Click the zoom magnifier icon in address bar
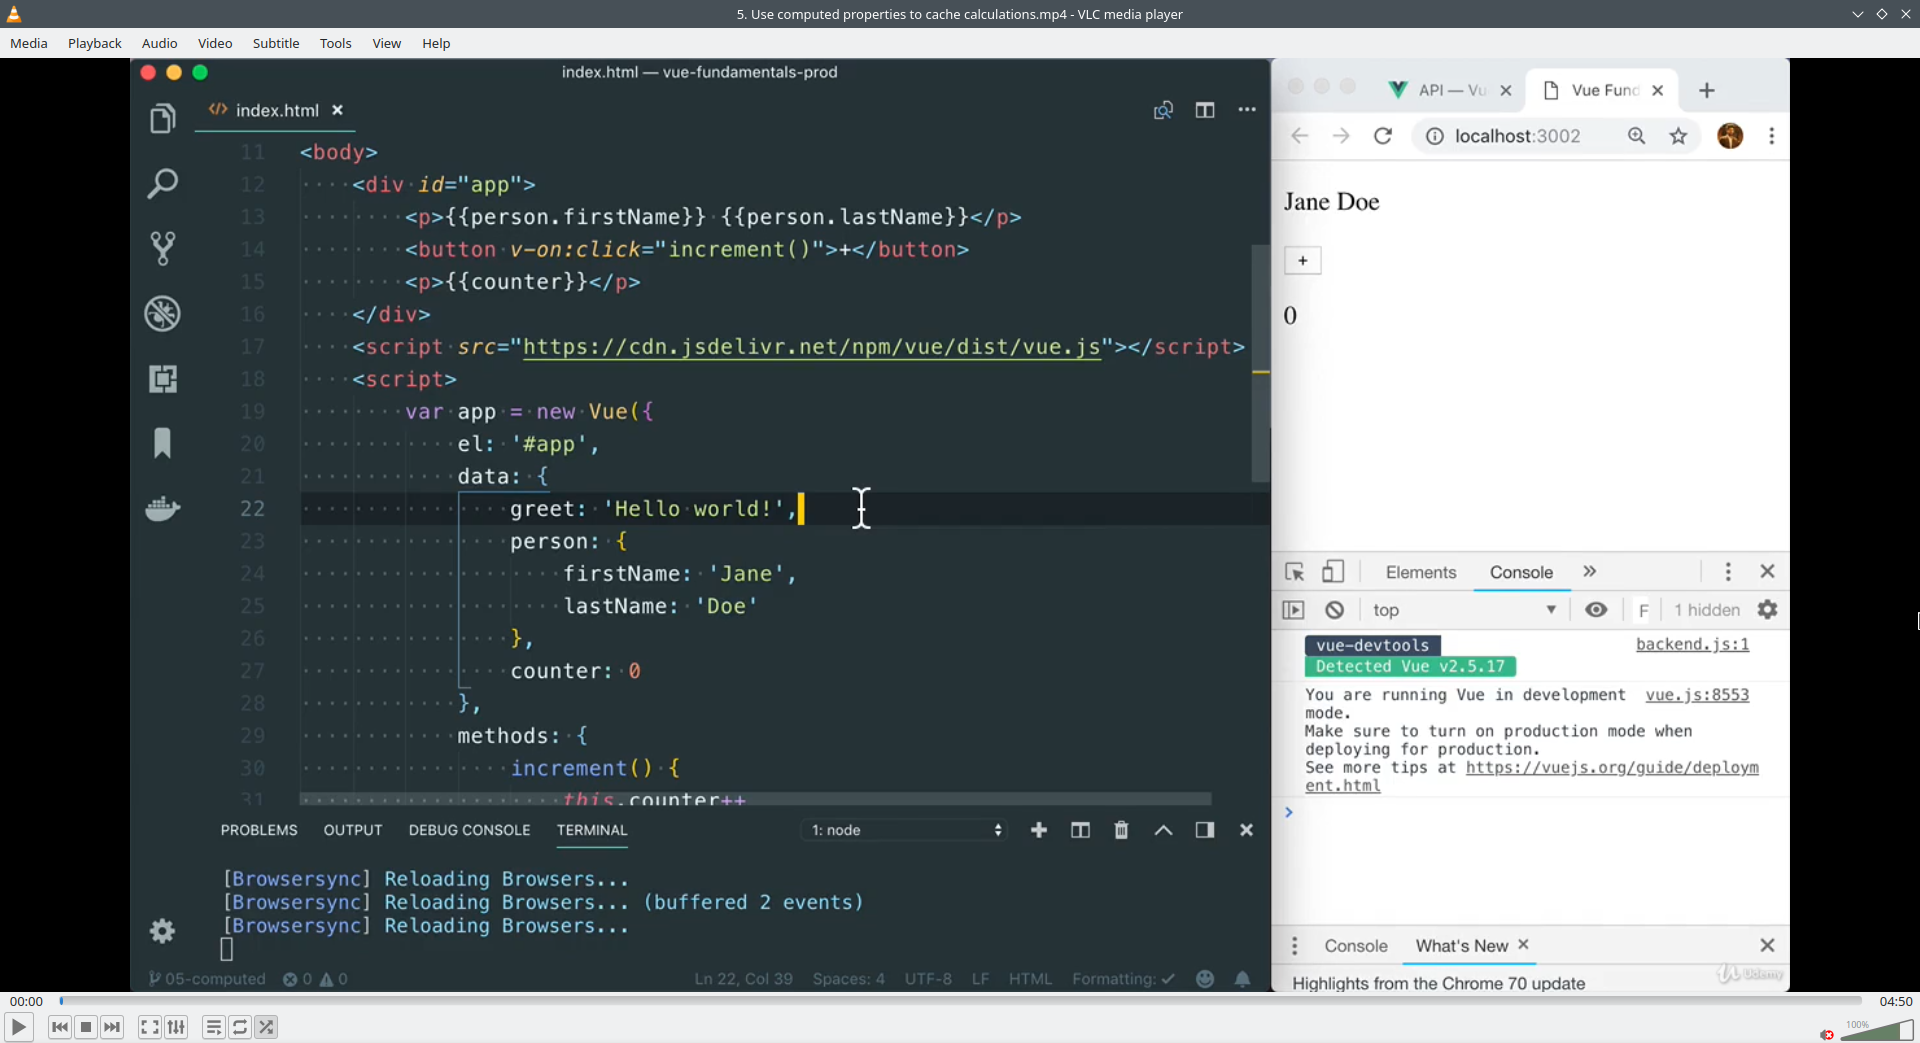Viewport: 1920px width, 1043px height. pyautogui.click(x=1636, y=136)
